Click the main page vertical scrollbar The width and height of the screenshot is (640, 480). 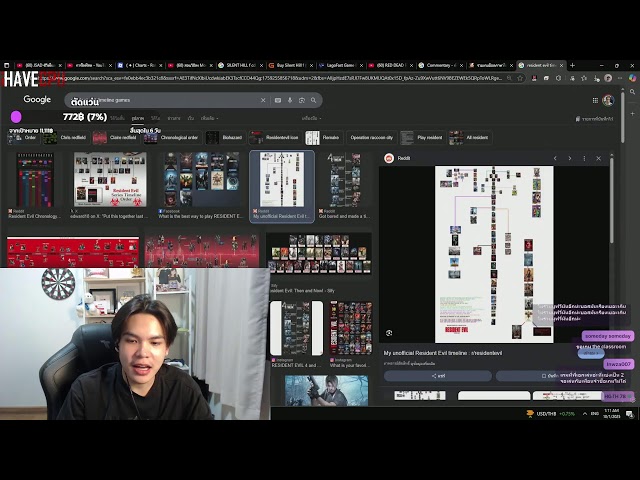coord(622,116)
